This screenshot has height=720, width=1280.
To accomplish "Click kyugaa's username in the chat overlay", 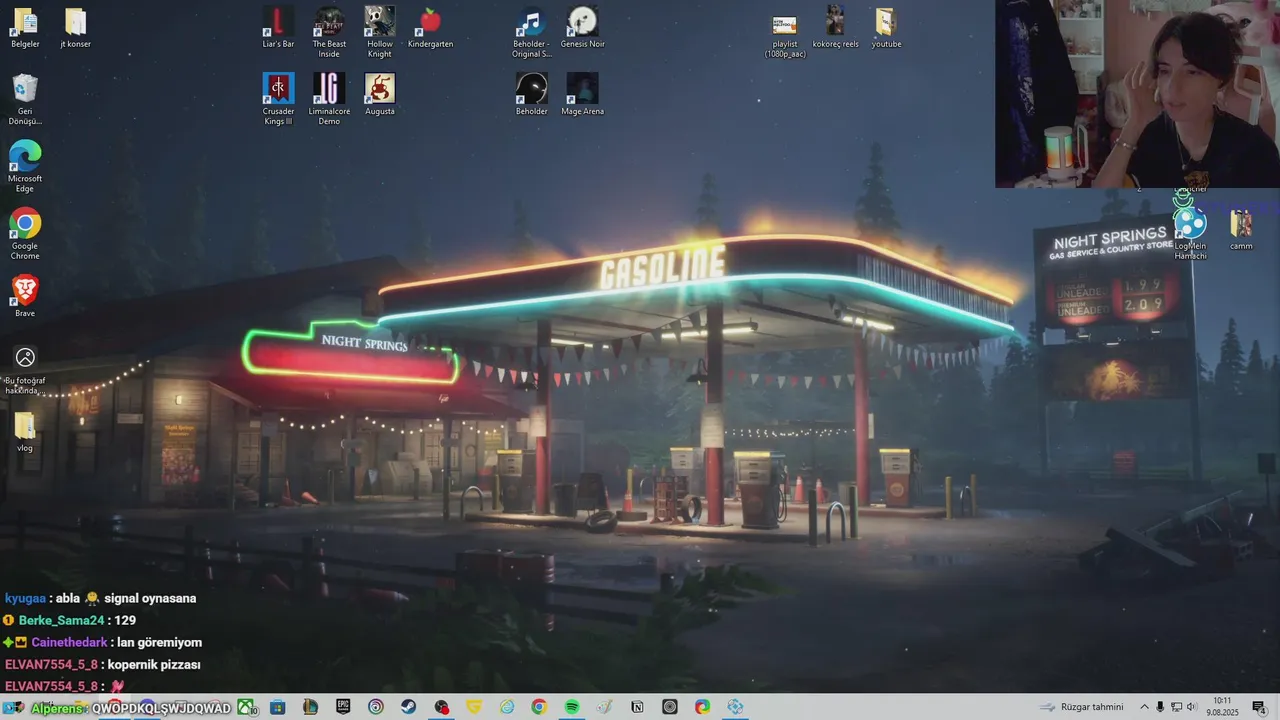I will 25,598.
